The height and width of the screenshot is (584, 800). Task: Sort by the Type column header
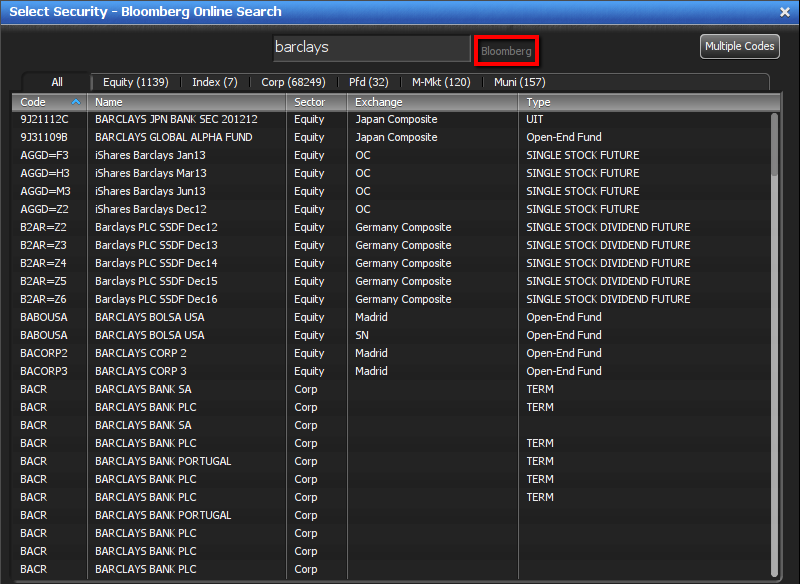[x=649, y=102]
